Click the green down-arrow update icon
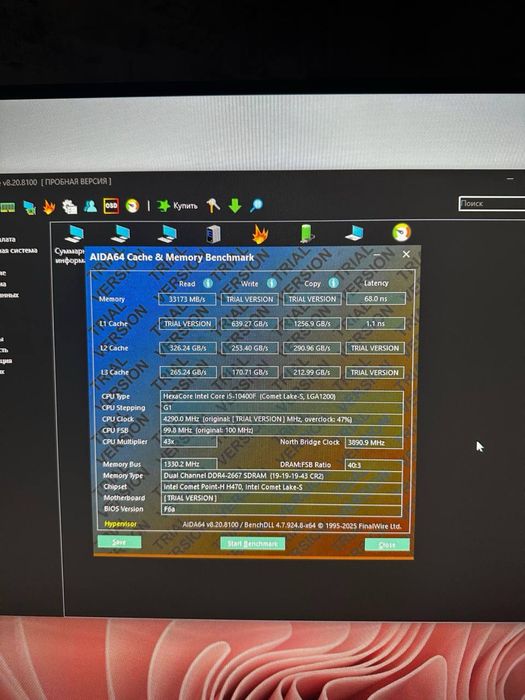Viewport: 525px width, 700px height. click(x=235, y=205)
